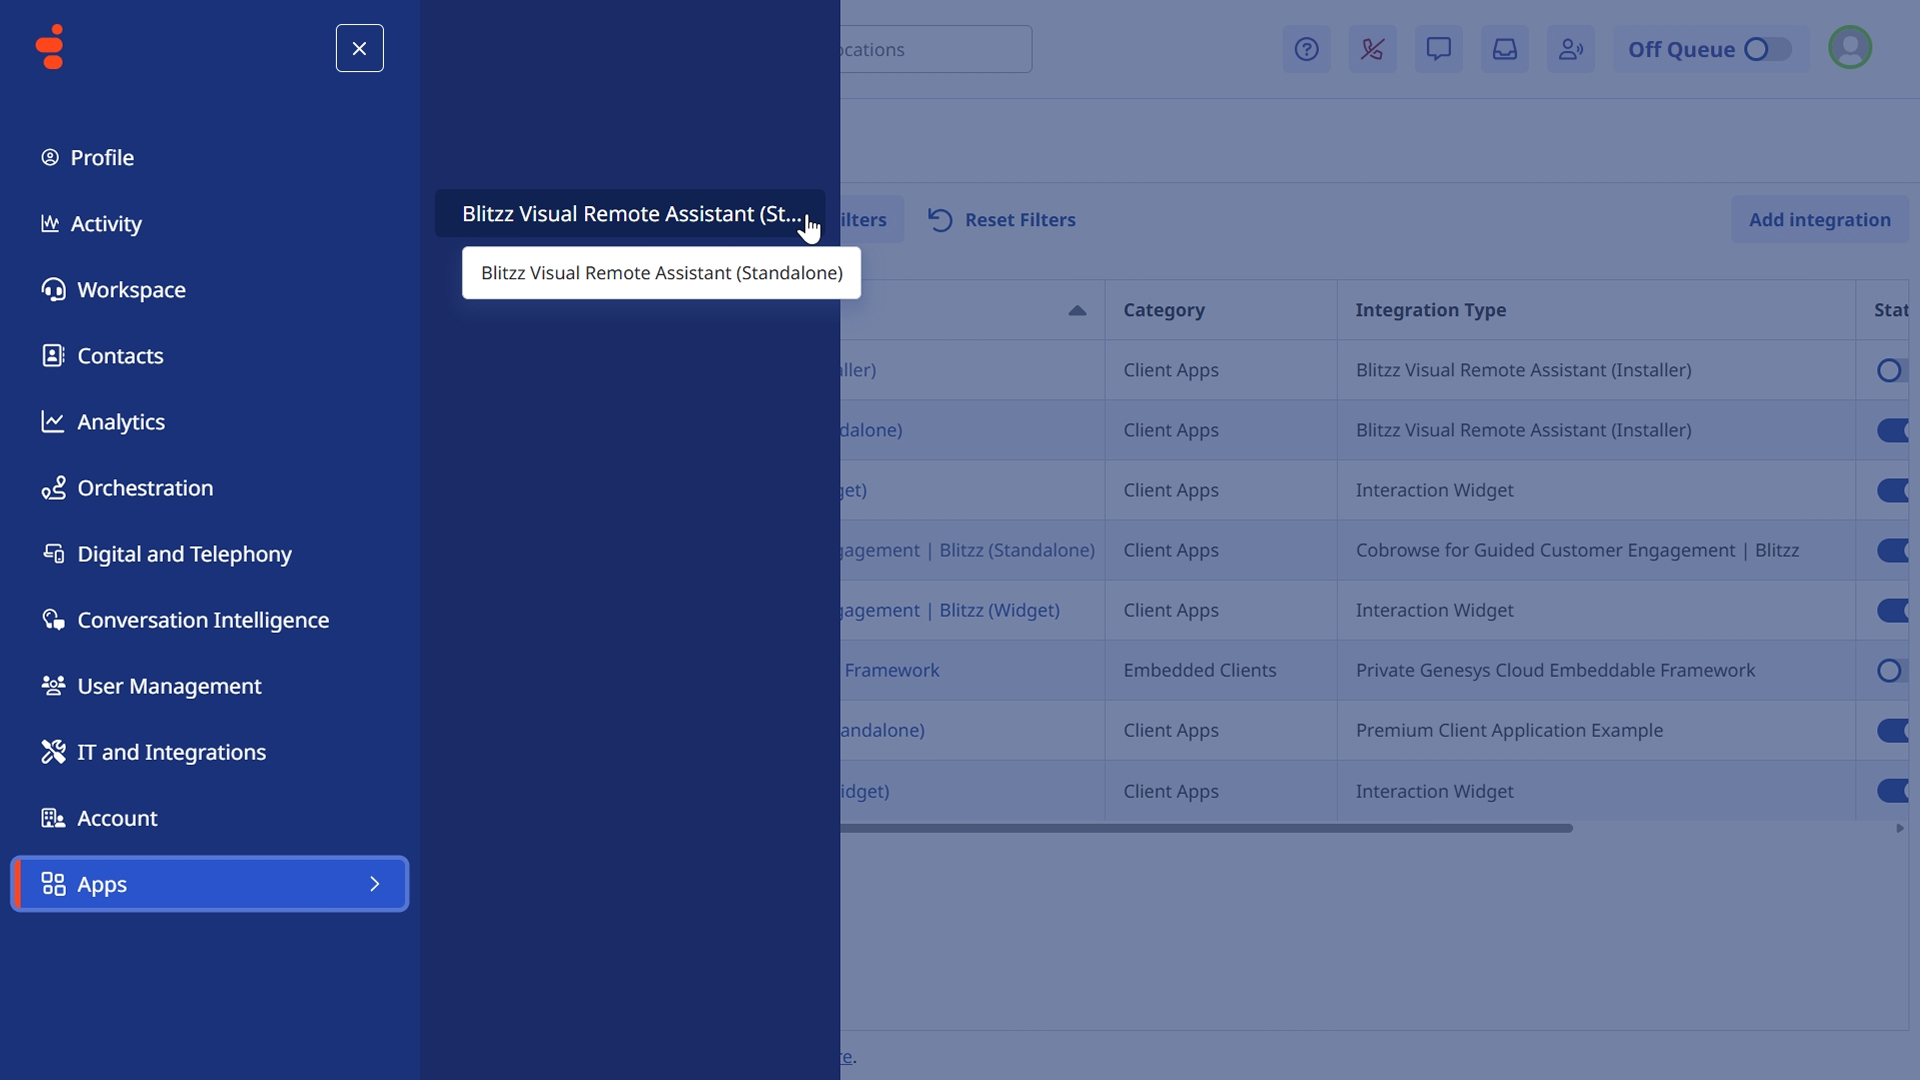This screenshot has height=1080, width=1920.
Task: Click the Add integration button
Action: (x=1819, y=220)
